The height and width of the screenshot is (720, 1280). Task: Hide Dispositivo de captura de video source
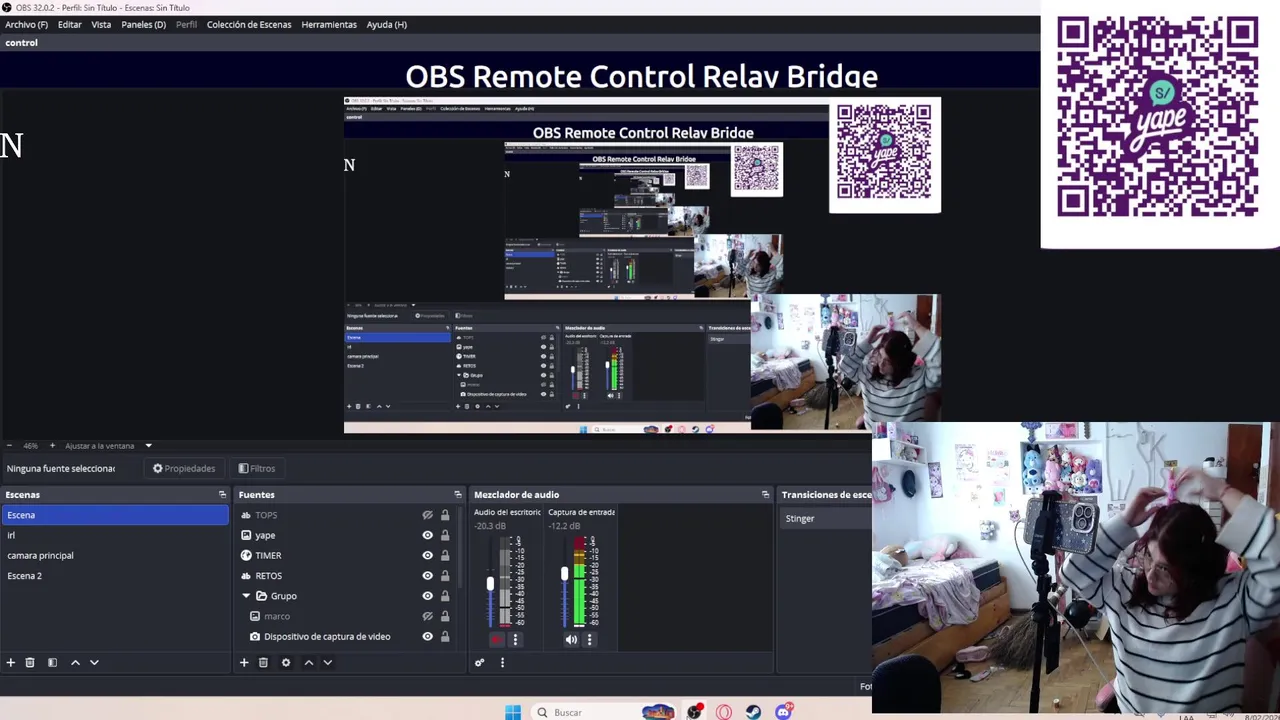tap(427, 636)
